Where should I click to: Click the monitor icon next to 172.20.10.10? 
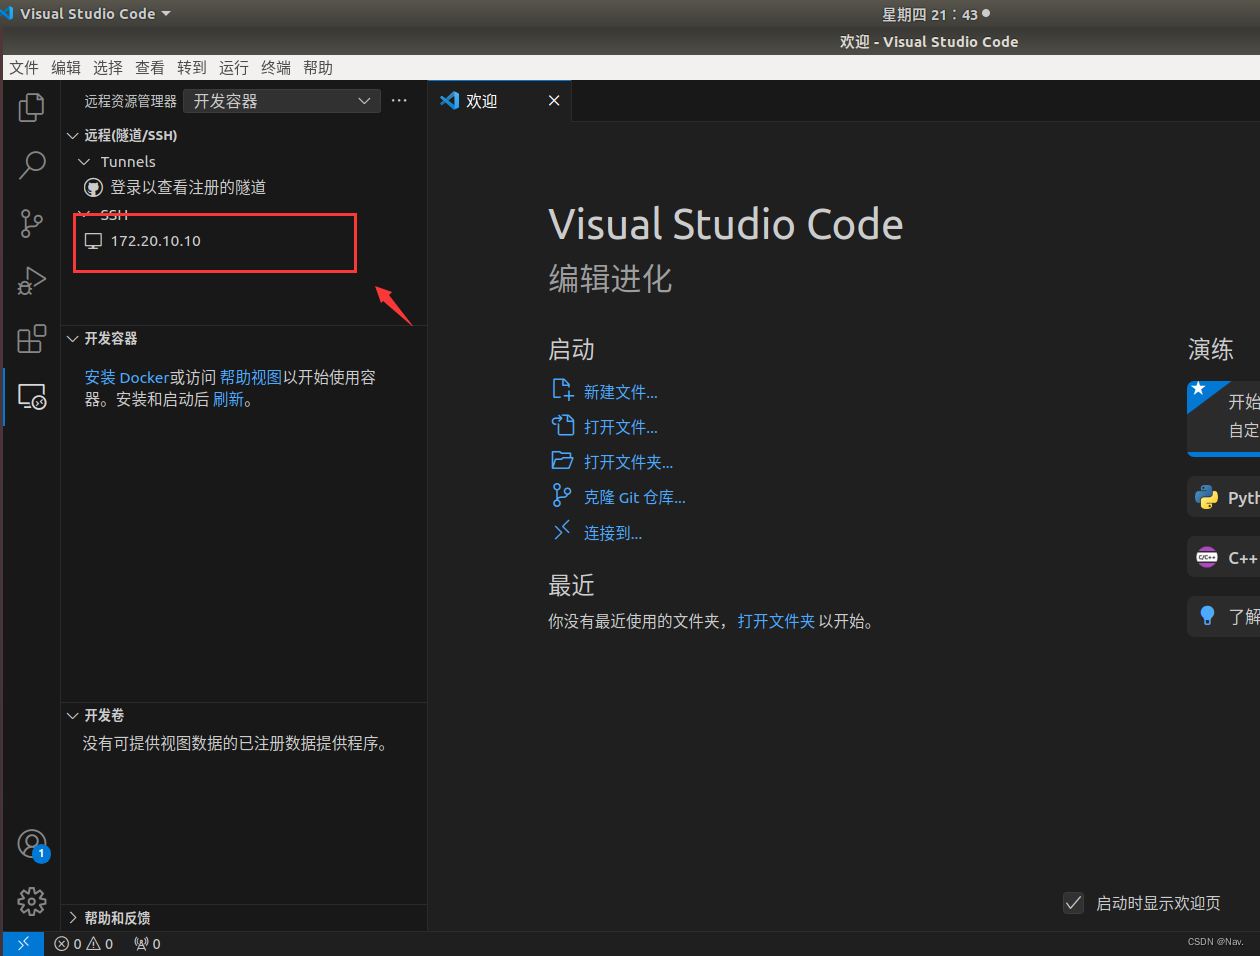[93, 241]
